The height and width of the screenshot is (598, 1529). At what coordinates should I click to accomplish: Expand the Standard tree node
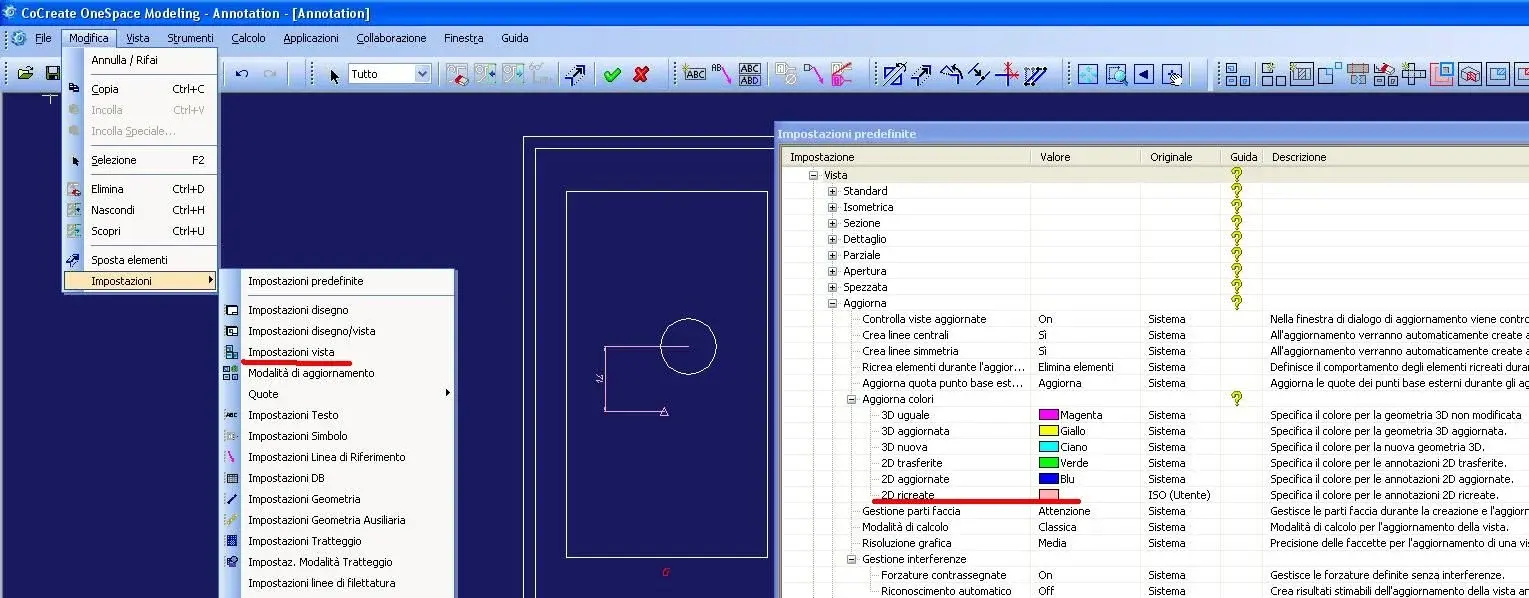pos(833,191)
